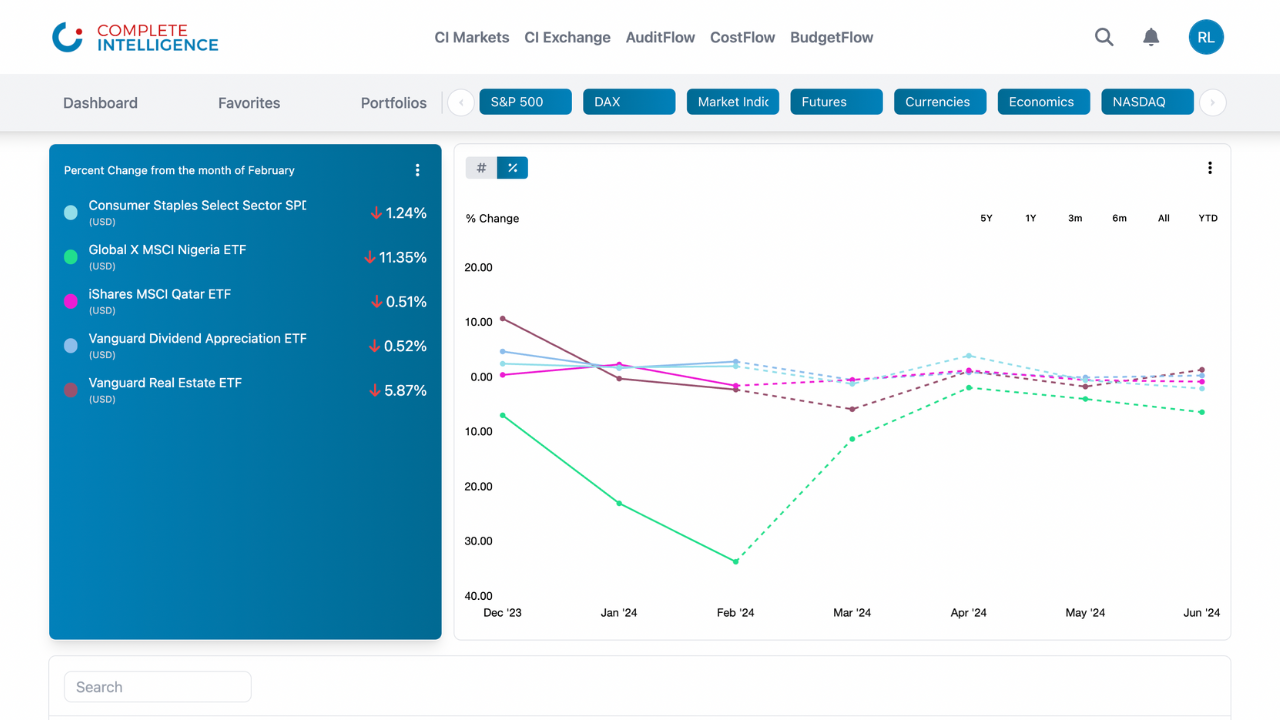Select the DAX chip
Screen dimensions: 1280x720
pos(629,102)
